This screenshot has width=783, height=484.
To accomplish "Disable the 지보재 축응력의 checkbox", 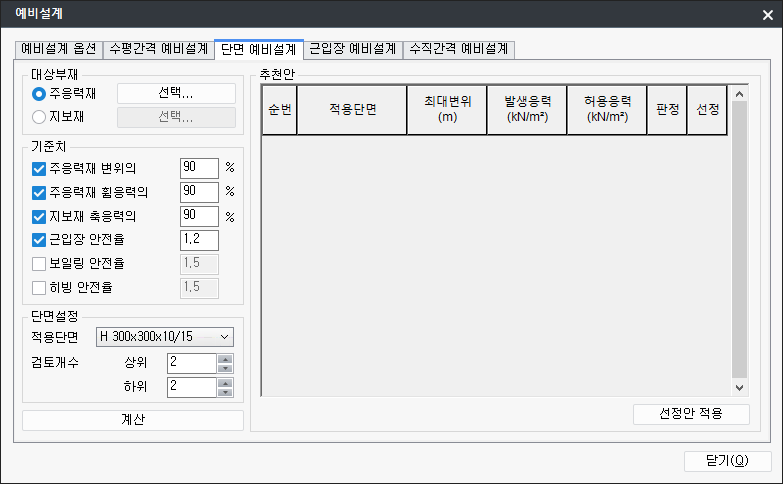I will [x=40, y=215].
